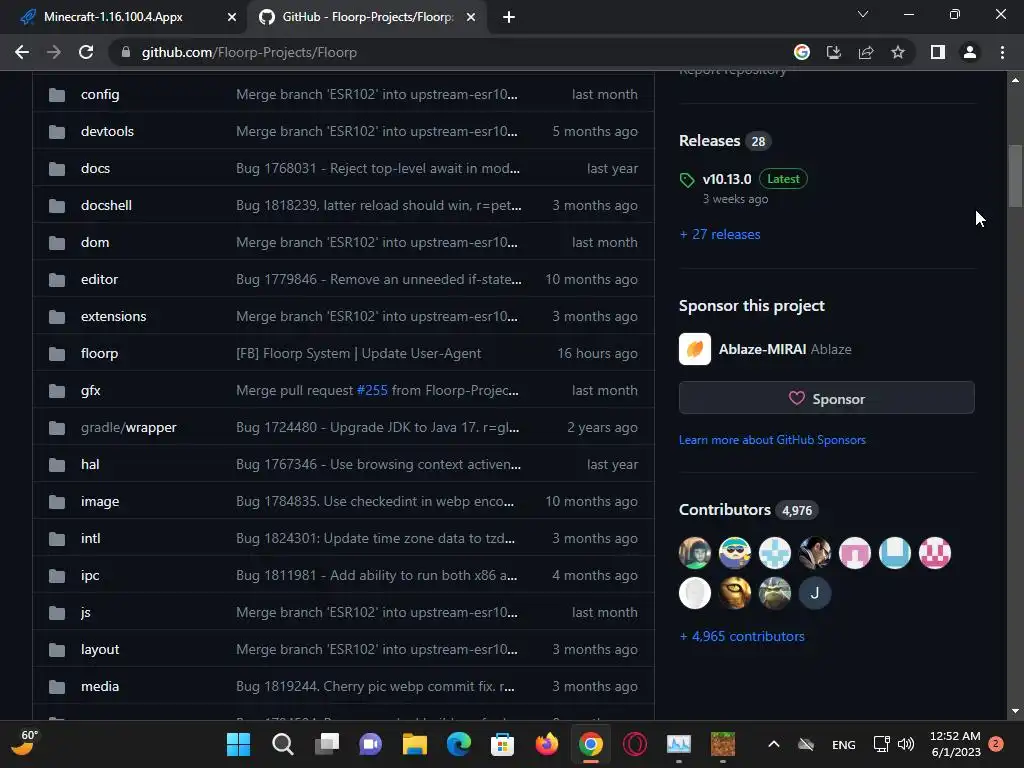Open a new browser tab
This screenshot has height=768, width=1024.
point(509,17)
